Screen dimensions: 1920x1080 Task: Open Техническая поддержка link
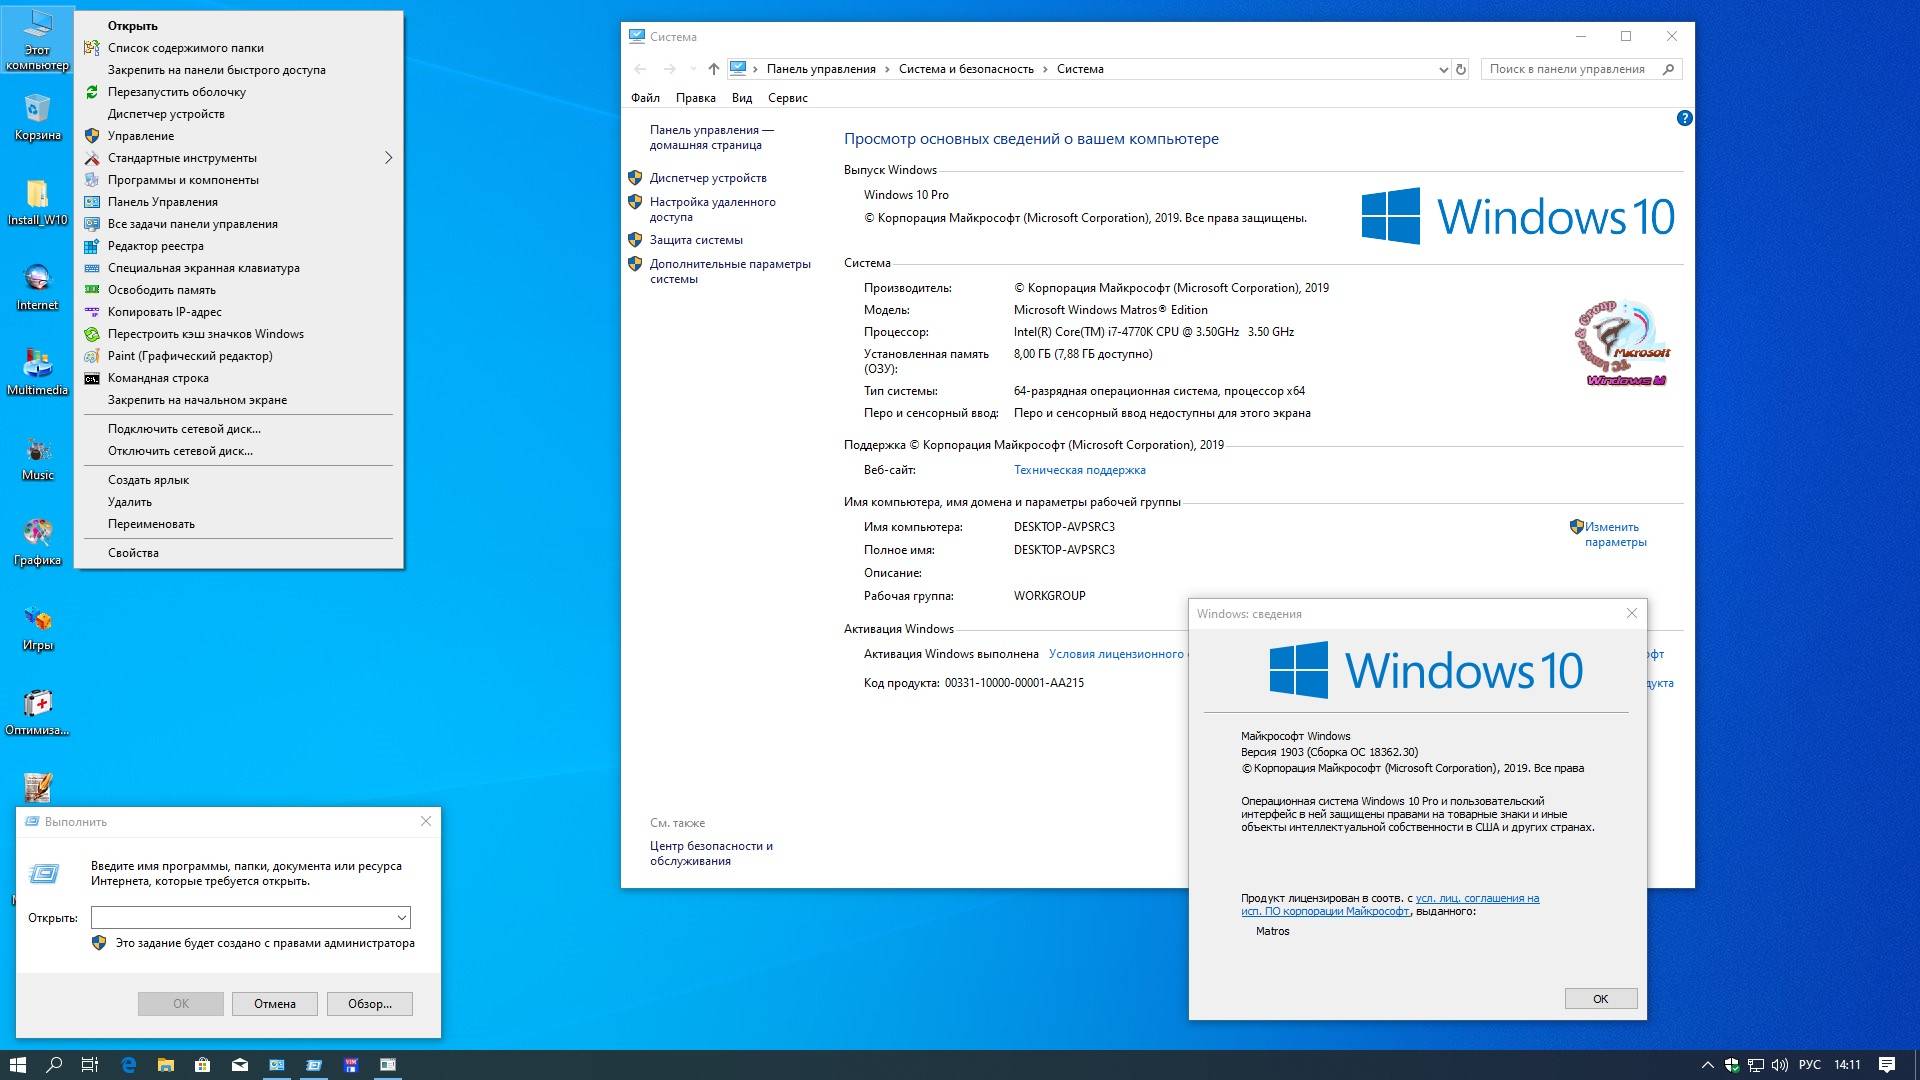[1079, 470]
